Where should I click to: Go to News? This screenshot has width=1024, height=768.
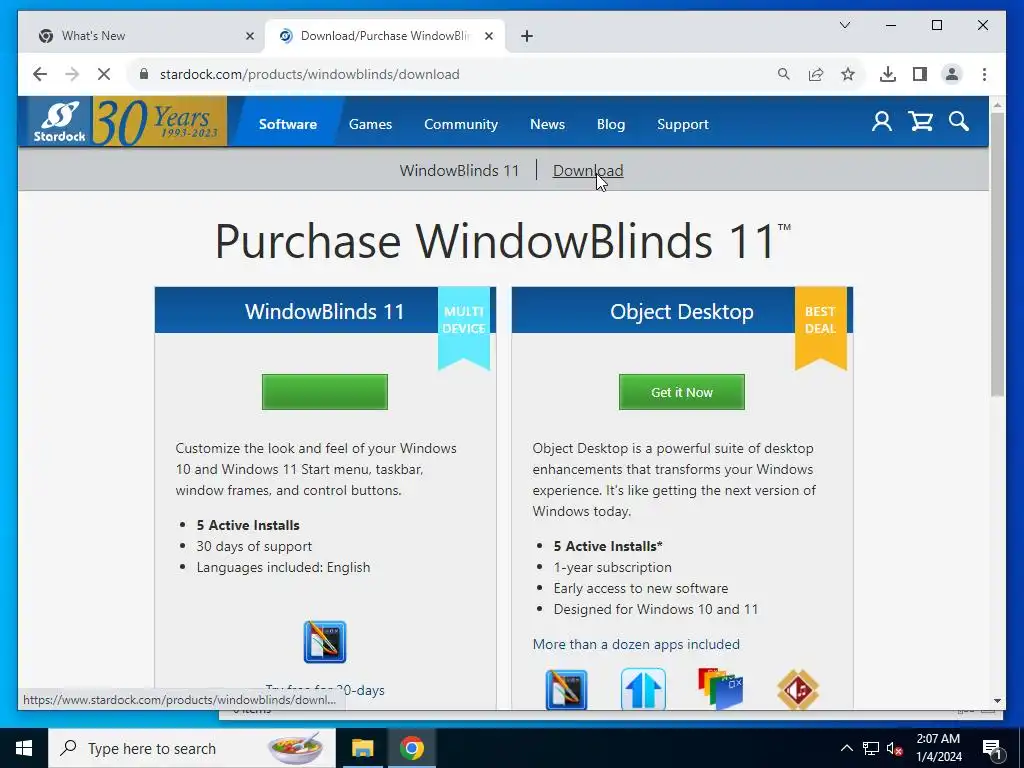[x=547, y=124]
